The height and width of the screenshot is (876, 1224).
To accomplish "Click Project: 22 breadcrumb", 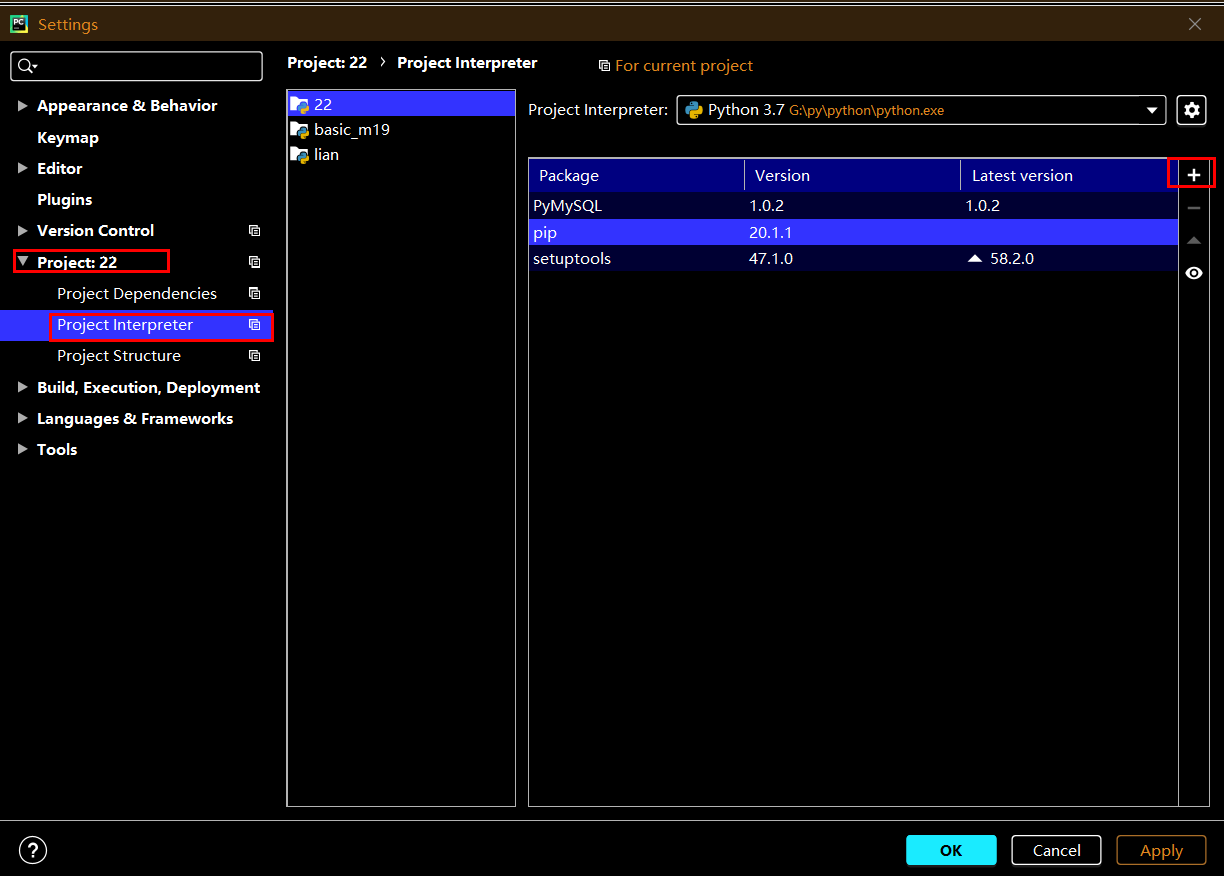I will [x=327, y=63].
